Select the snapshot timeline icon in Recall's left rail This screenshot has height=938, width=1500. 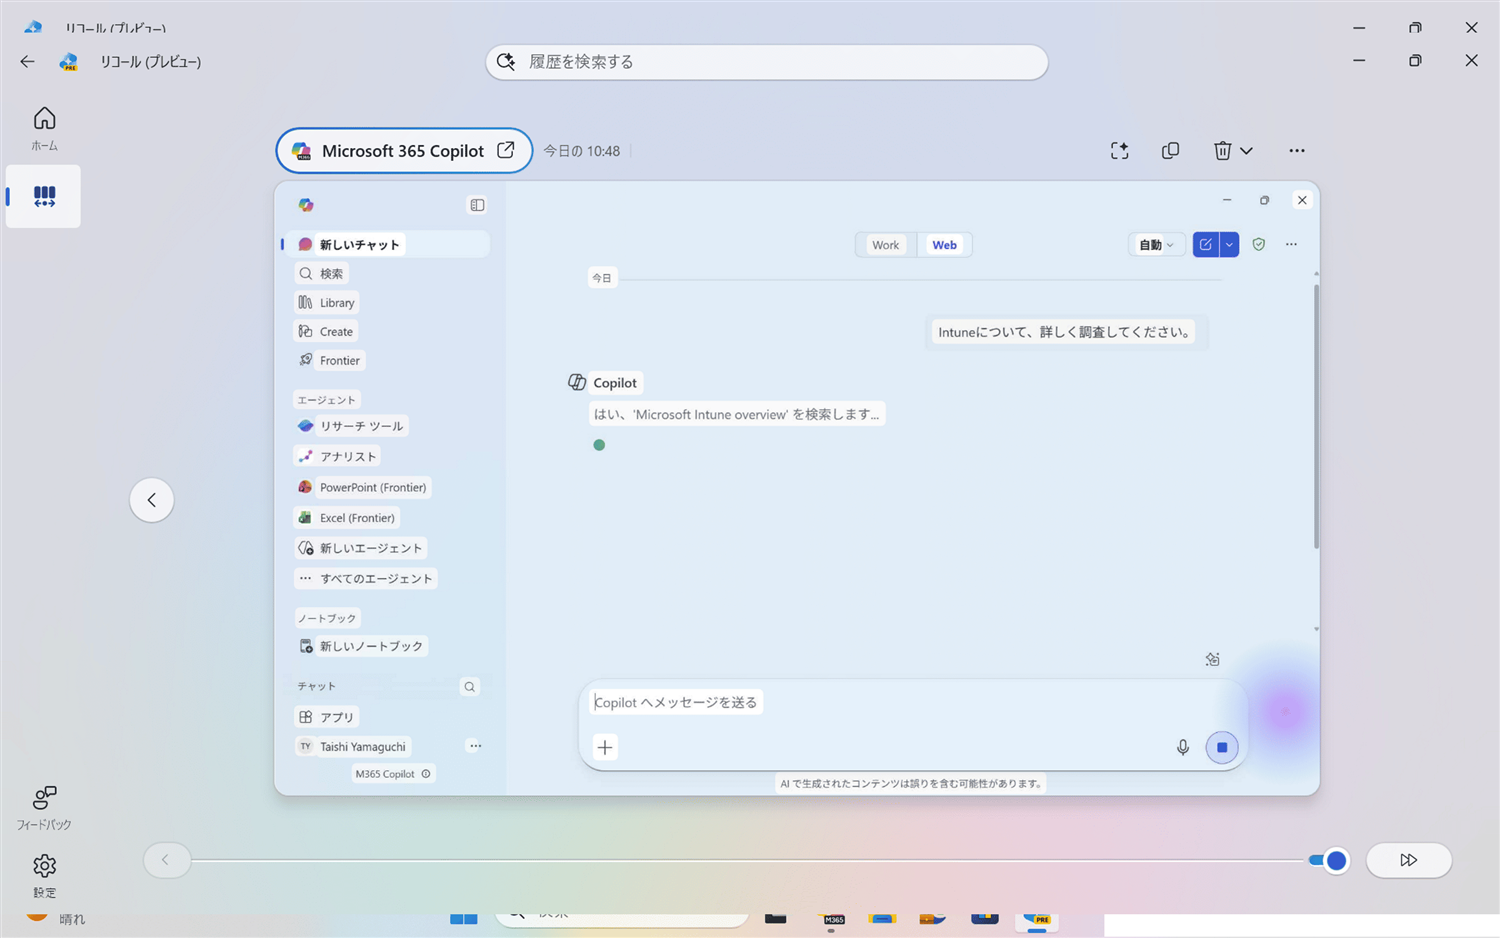click(44, 197)
